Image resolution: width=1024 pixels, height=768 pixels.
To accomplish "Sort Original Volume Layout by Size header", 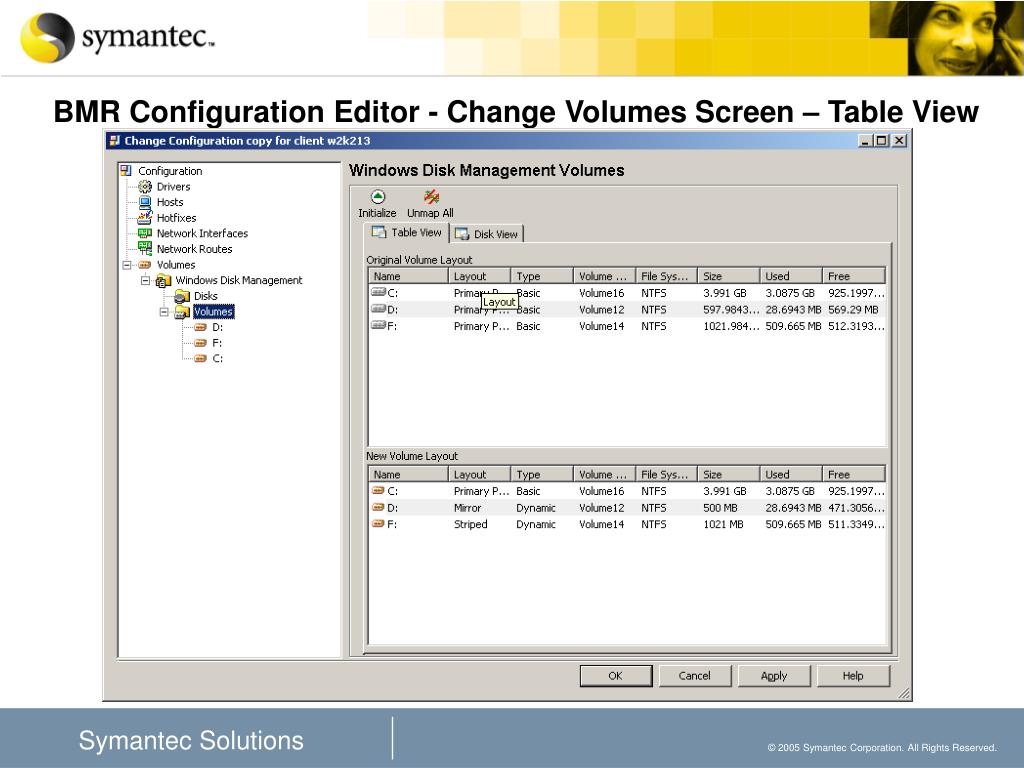I will 728,276.
